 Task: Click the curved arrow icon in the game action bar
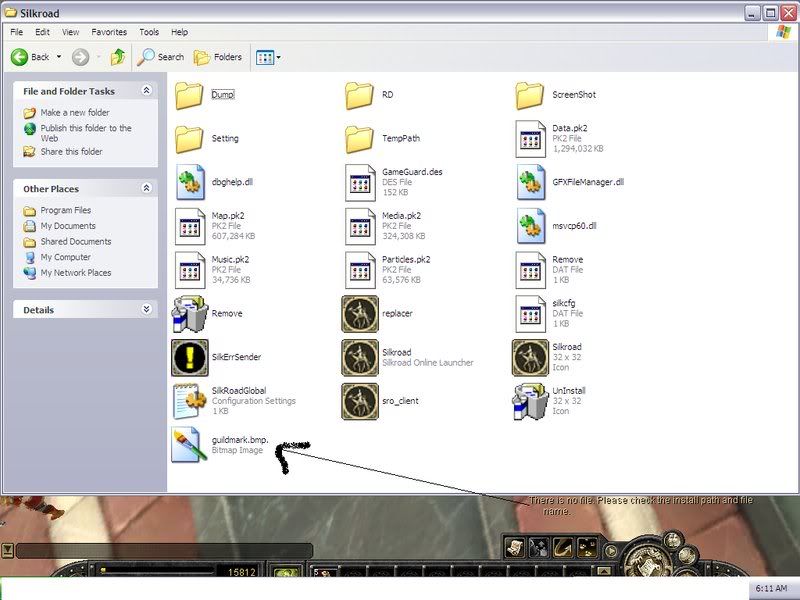(563, 547)
